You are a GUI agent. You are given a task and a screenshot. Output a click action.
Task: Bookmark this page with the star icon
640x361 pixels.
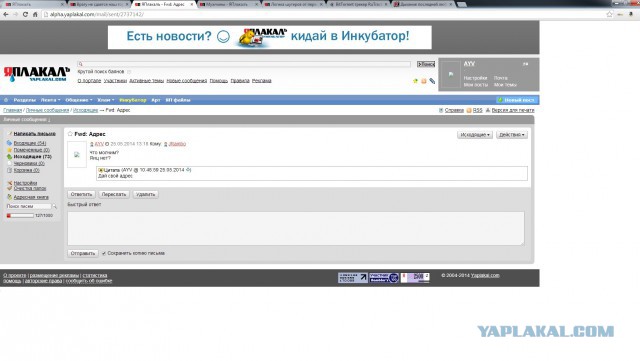pyautogui.click(x=609, y=14)
